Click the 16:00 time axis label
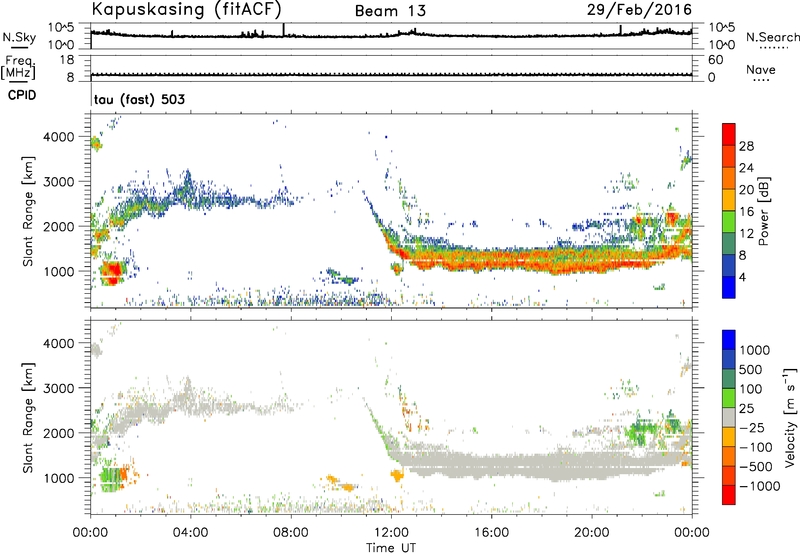Screen dimensions: 800x554 pos(491,533)
